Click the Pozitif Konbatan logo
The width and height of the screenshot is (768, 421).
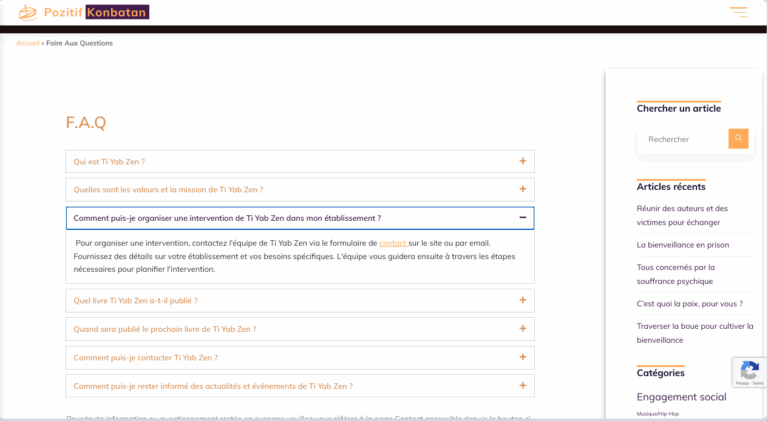pyautogui.click(x=84, y=12)
